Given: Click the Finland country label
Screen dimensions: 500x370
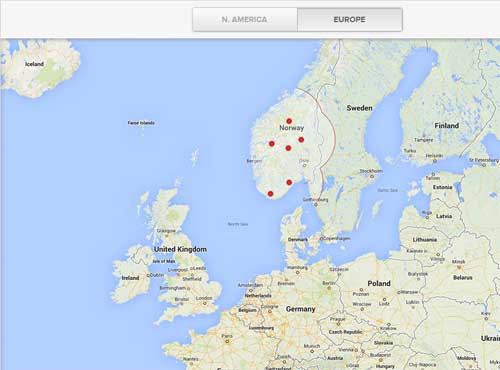Looking at the screenshot, I should (447, 126).
